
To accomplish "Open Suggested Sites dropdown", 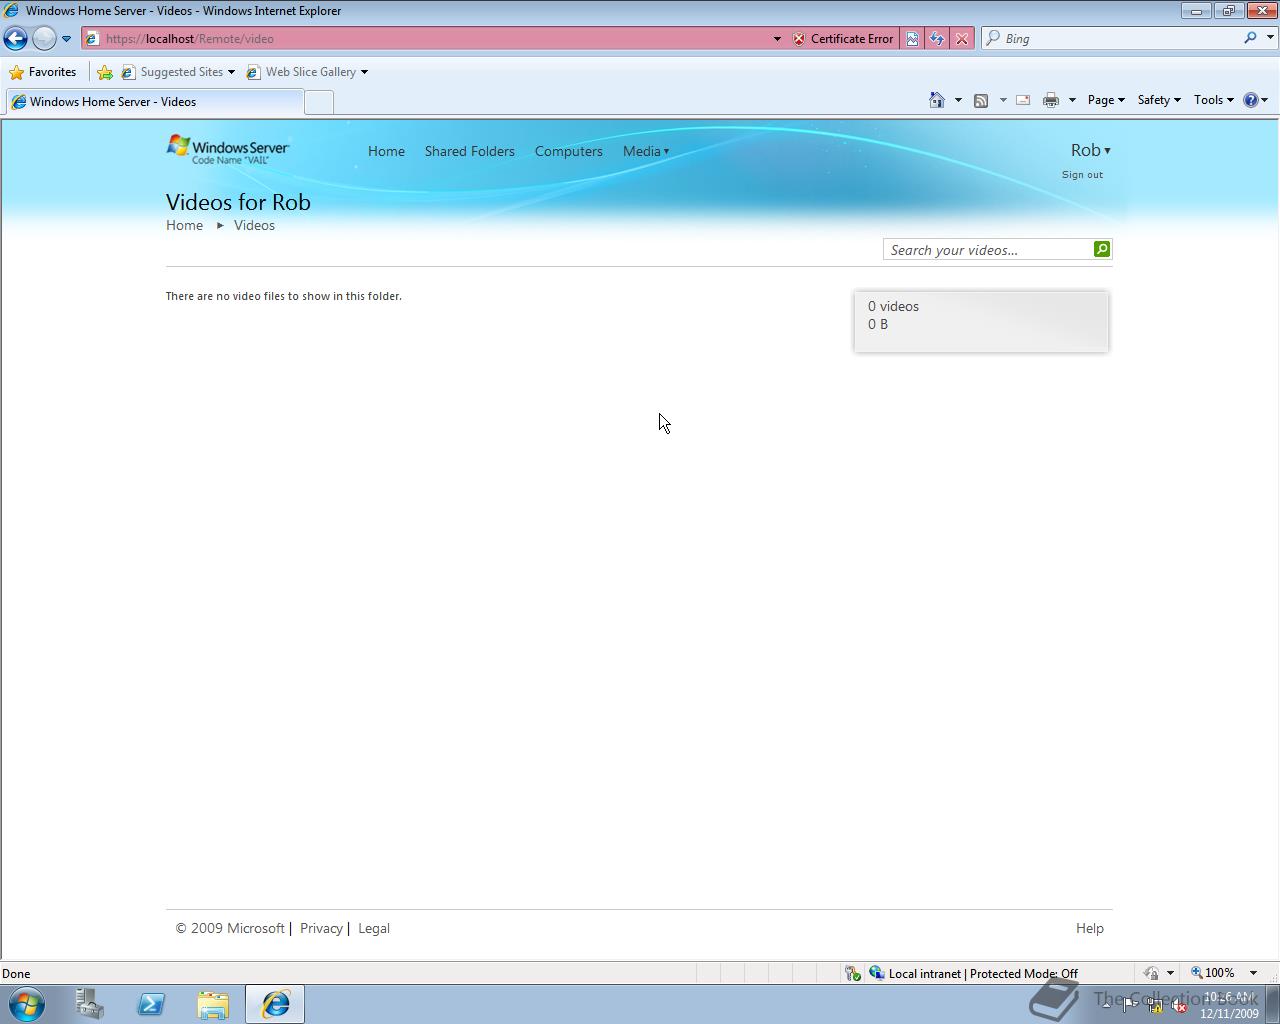I will [178, 72].
